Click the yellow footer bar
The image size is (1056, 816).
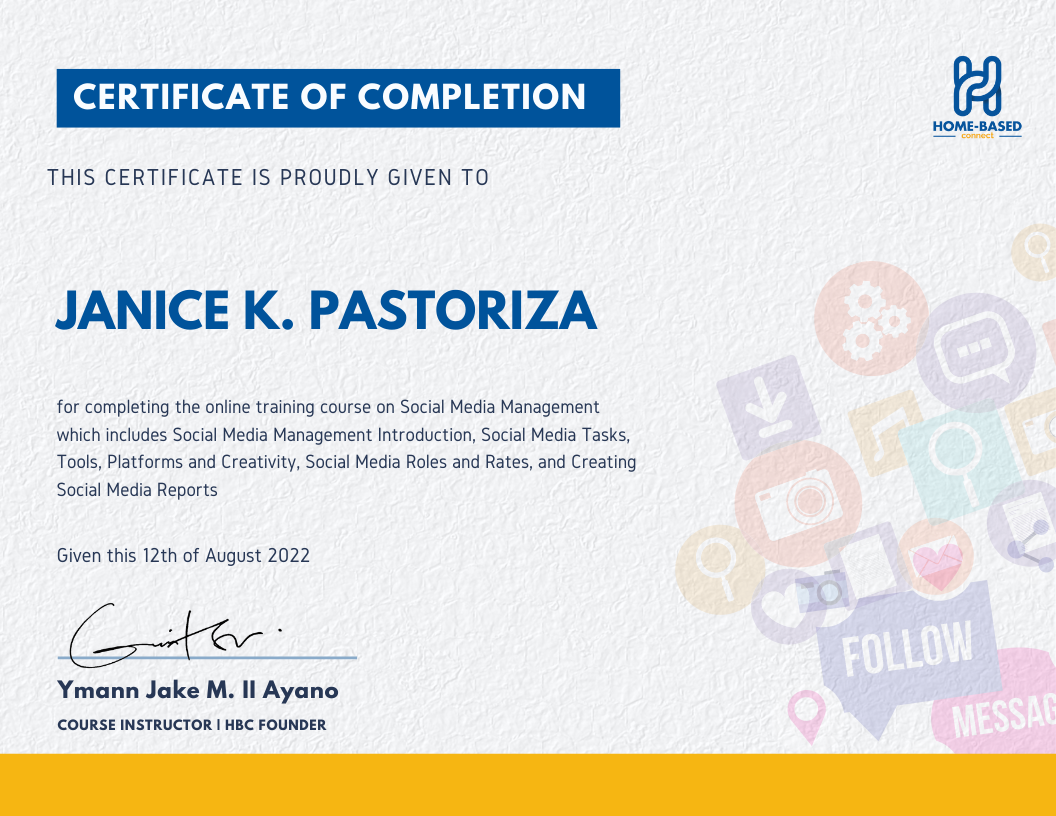[x=528, y=784]
